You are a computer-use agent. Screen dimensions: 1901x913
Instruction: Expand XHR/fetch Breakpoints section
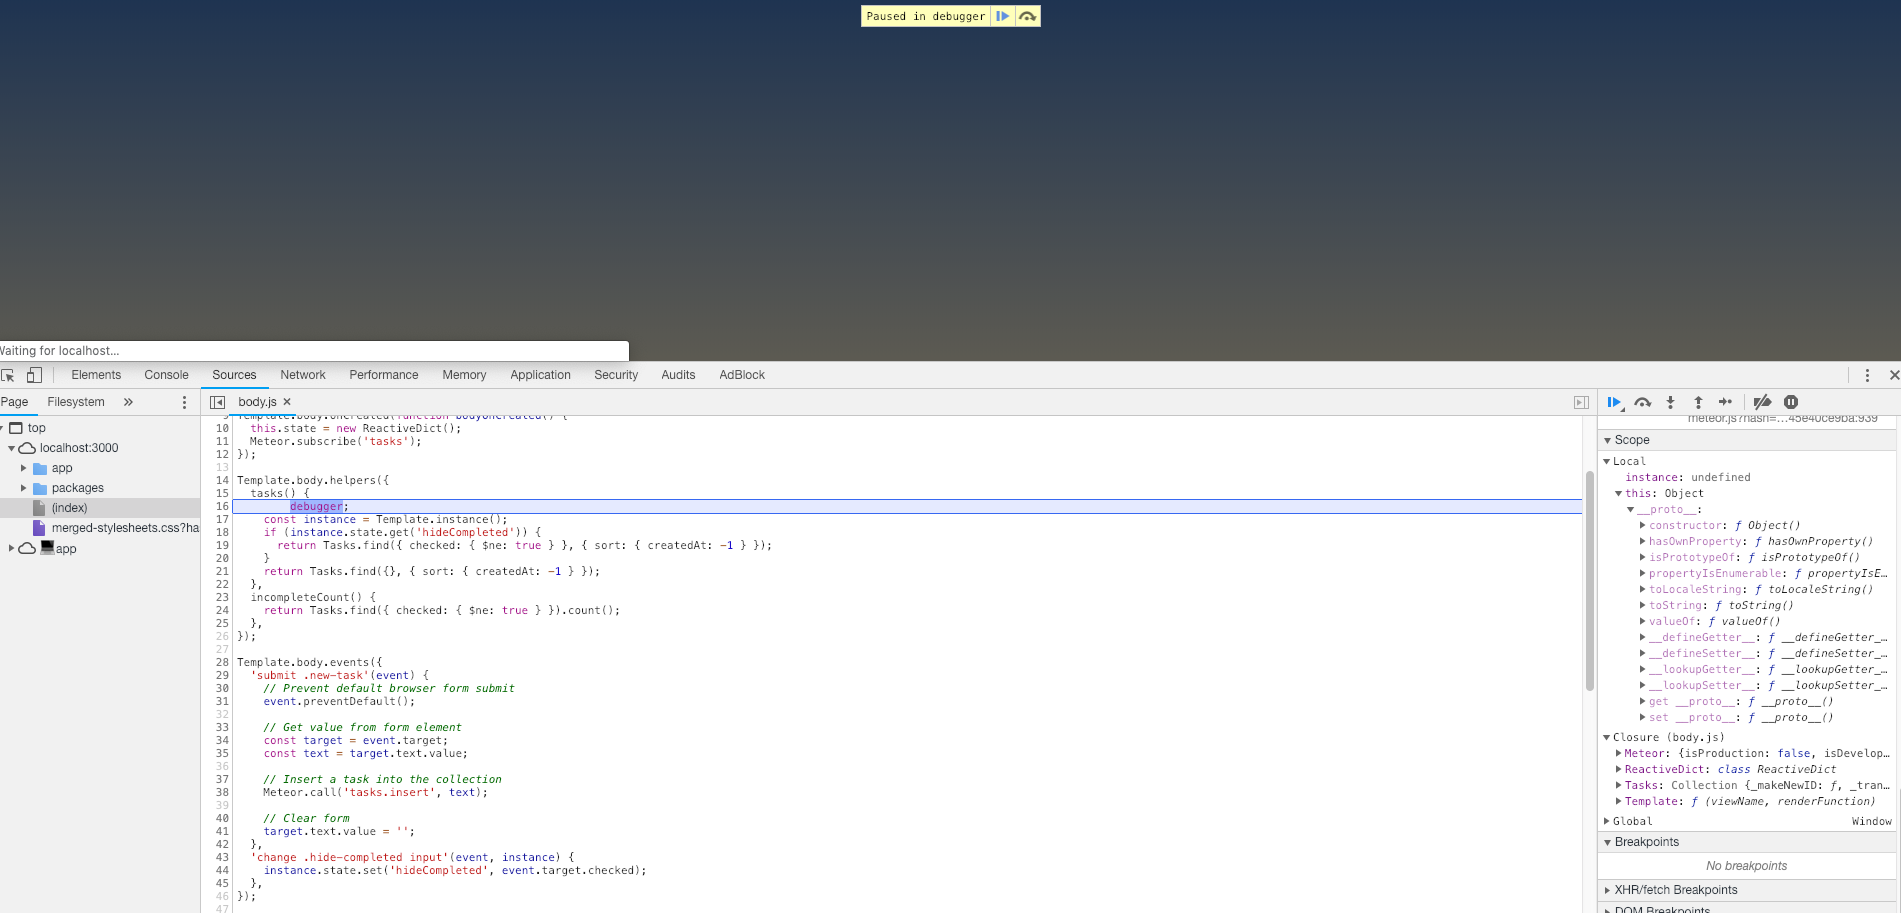point(1608,890)
